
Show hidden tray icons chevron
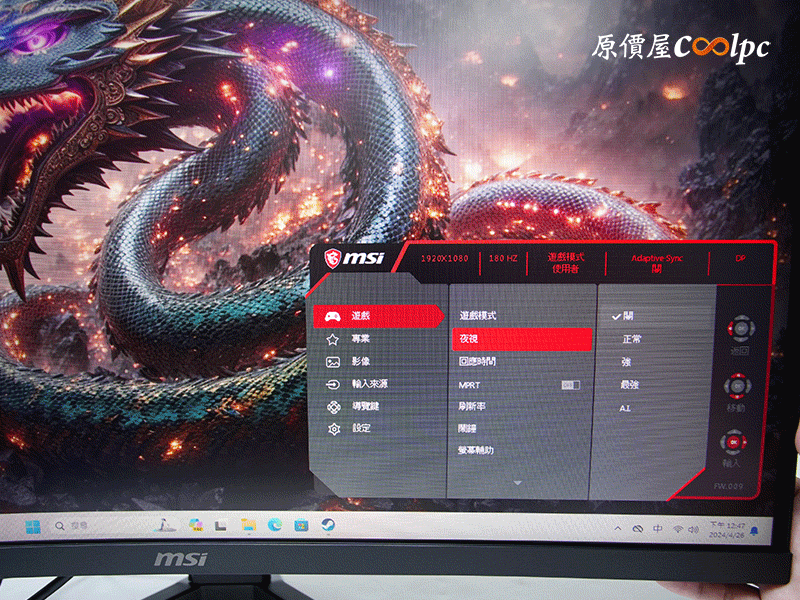click(618, 528)
